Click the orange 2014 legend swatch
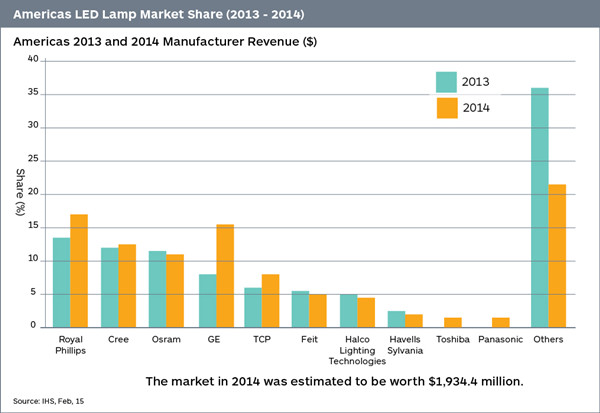 tap(446, 108)
